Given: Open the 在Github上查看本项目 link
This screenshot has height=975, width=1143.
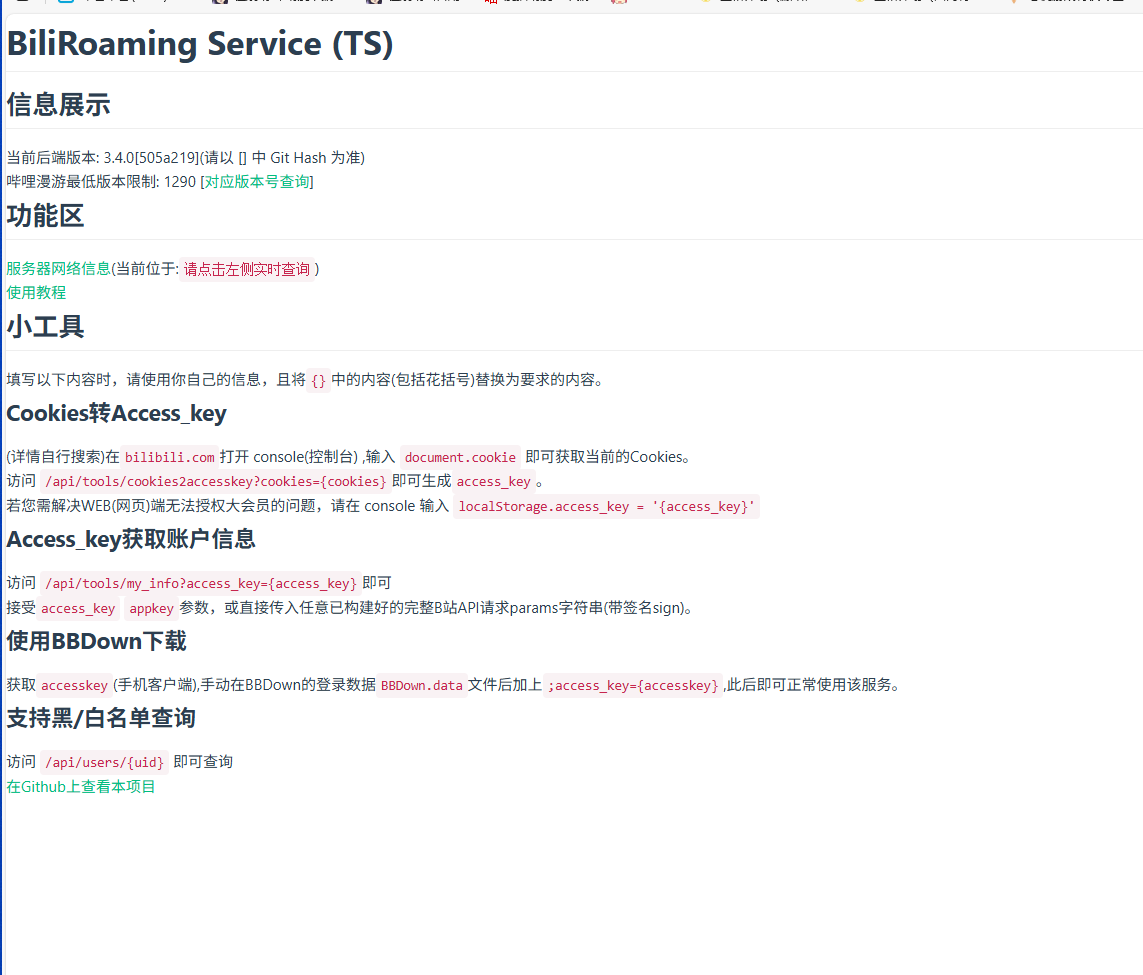Looking at the screenshot, I should click(x=80, y=786).
